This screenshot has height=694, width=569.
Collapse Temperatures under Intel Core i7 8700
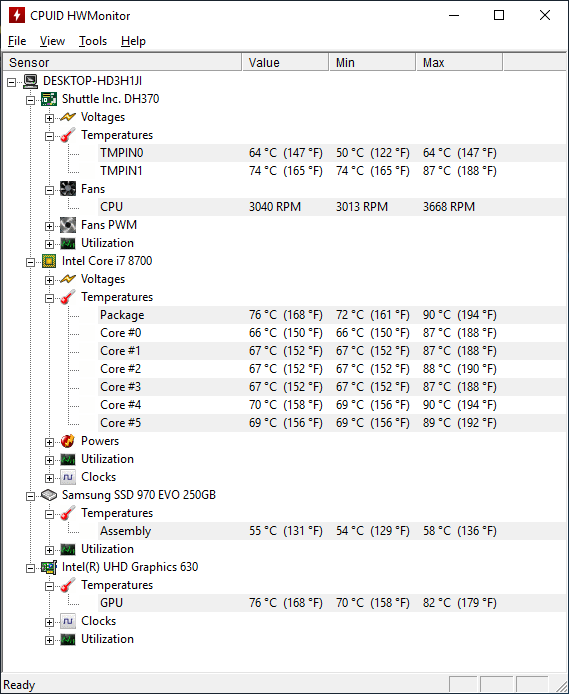tap(49, 298)
